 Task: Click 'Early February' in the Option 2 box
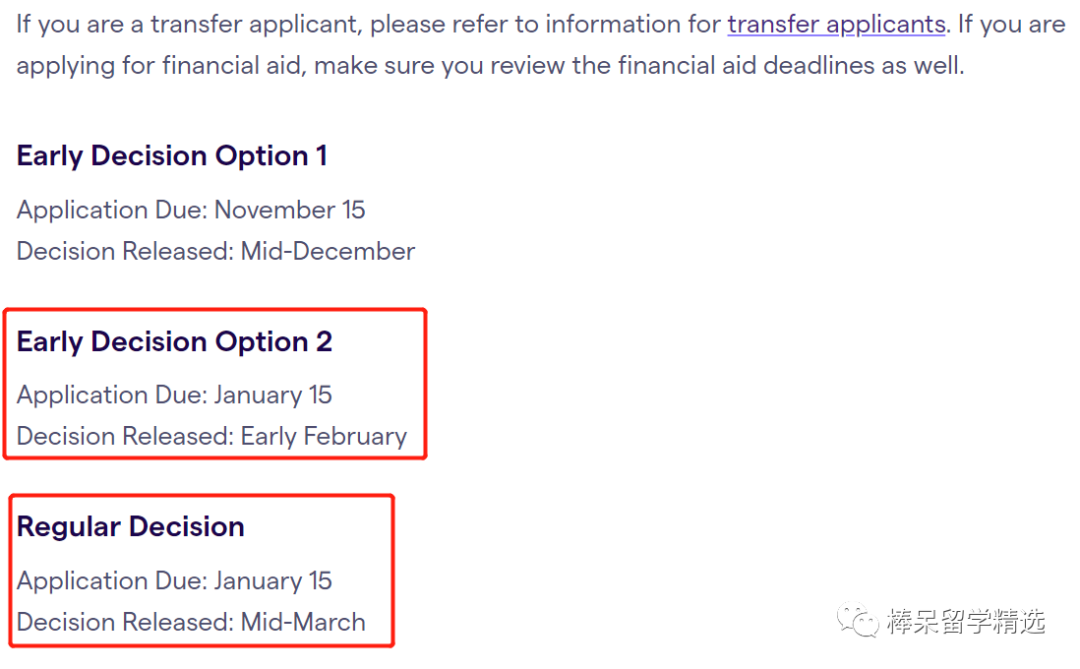pyautogui.click(x=324, y=436)
